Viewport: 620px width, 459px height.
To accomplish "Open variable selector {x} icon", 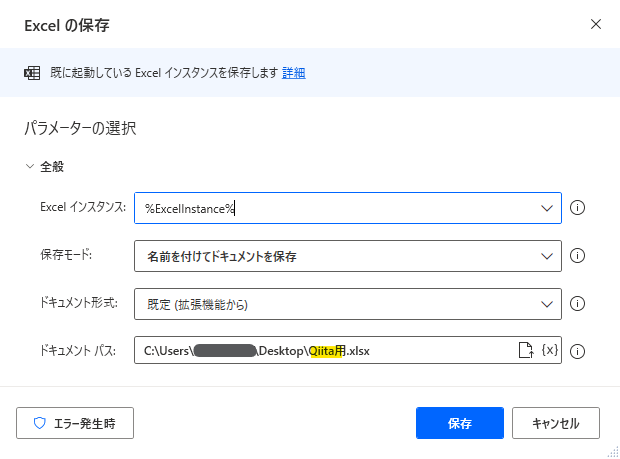I will [550, 350].
